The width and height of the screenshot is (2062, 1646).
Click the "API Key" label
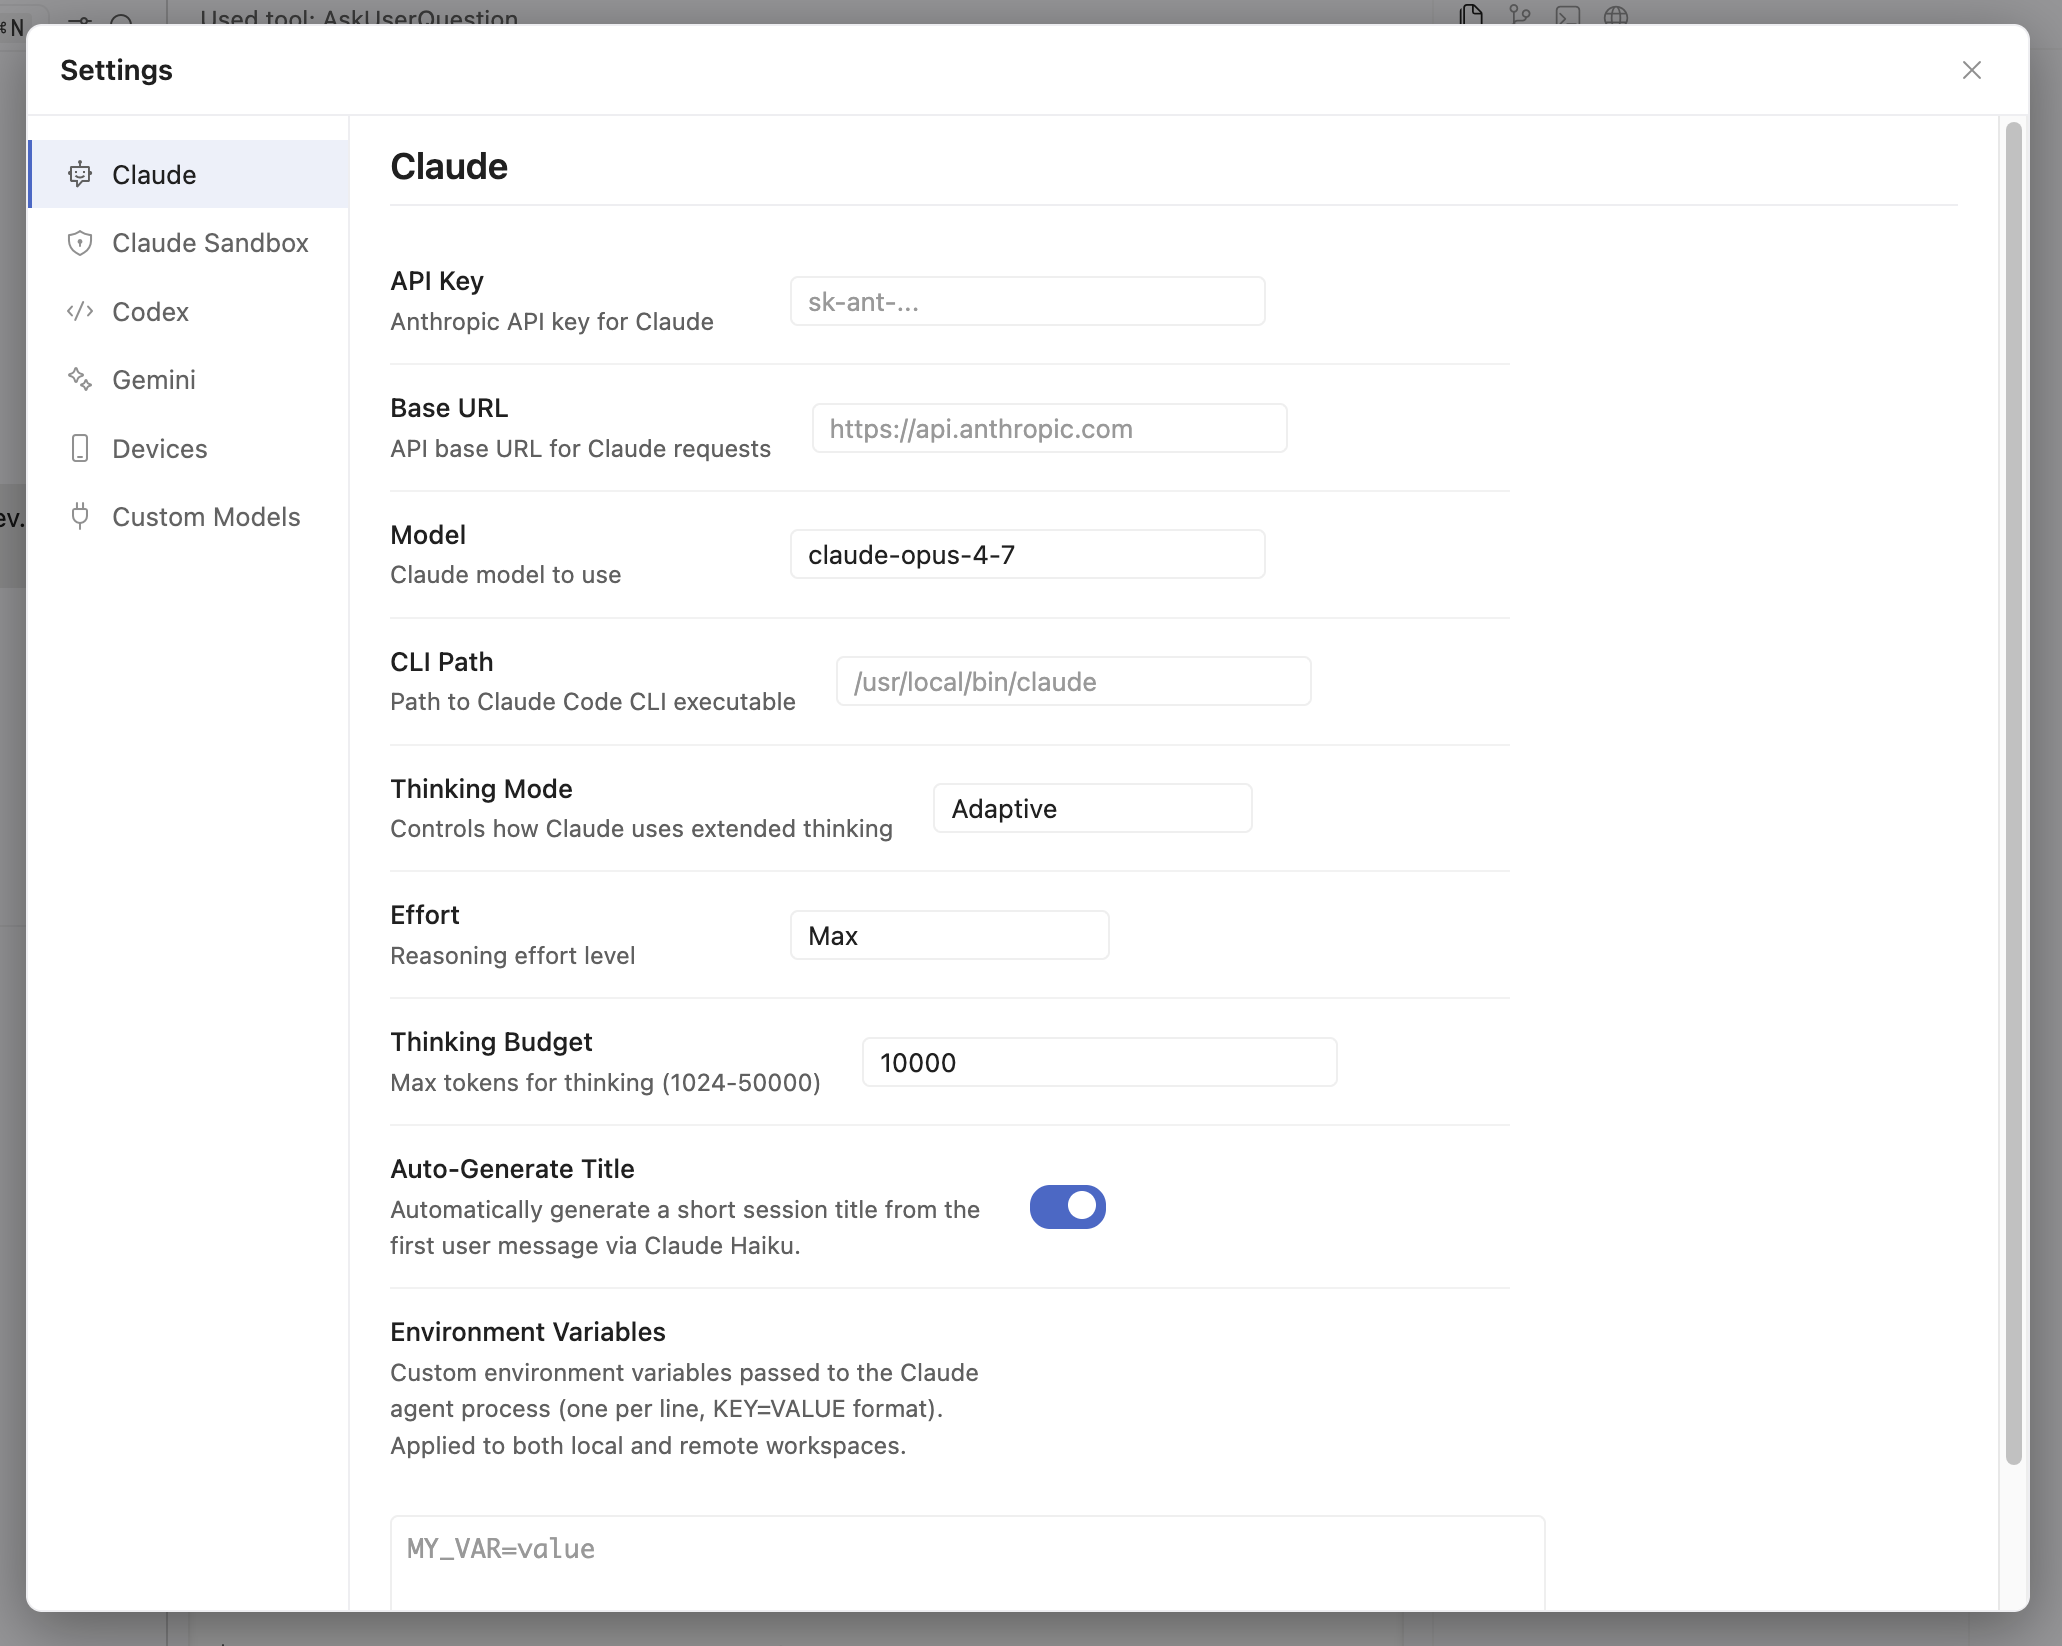(x=437, y=281)
